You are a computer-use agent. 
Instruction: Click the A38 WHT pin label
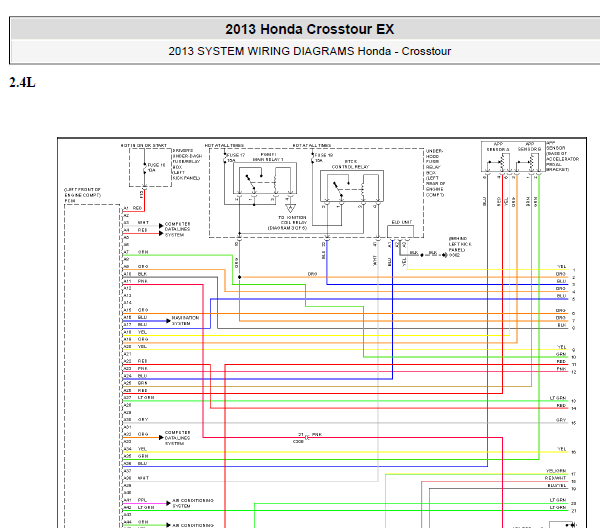136,478
